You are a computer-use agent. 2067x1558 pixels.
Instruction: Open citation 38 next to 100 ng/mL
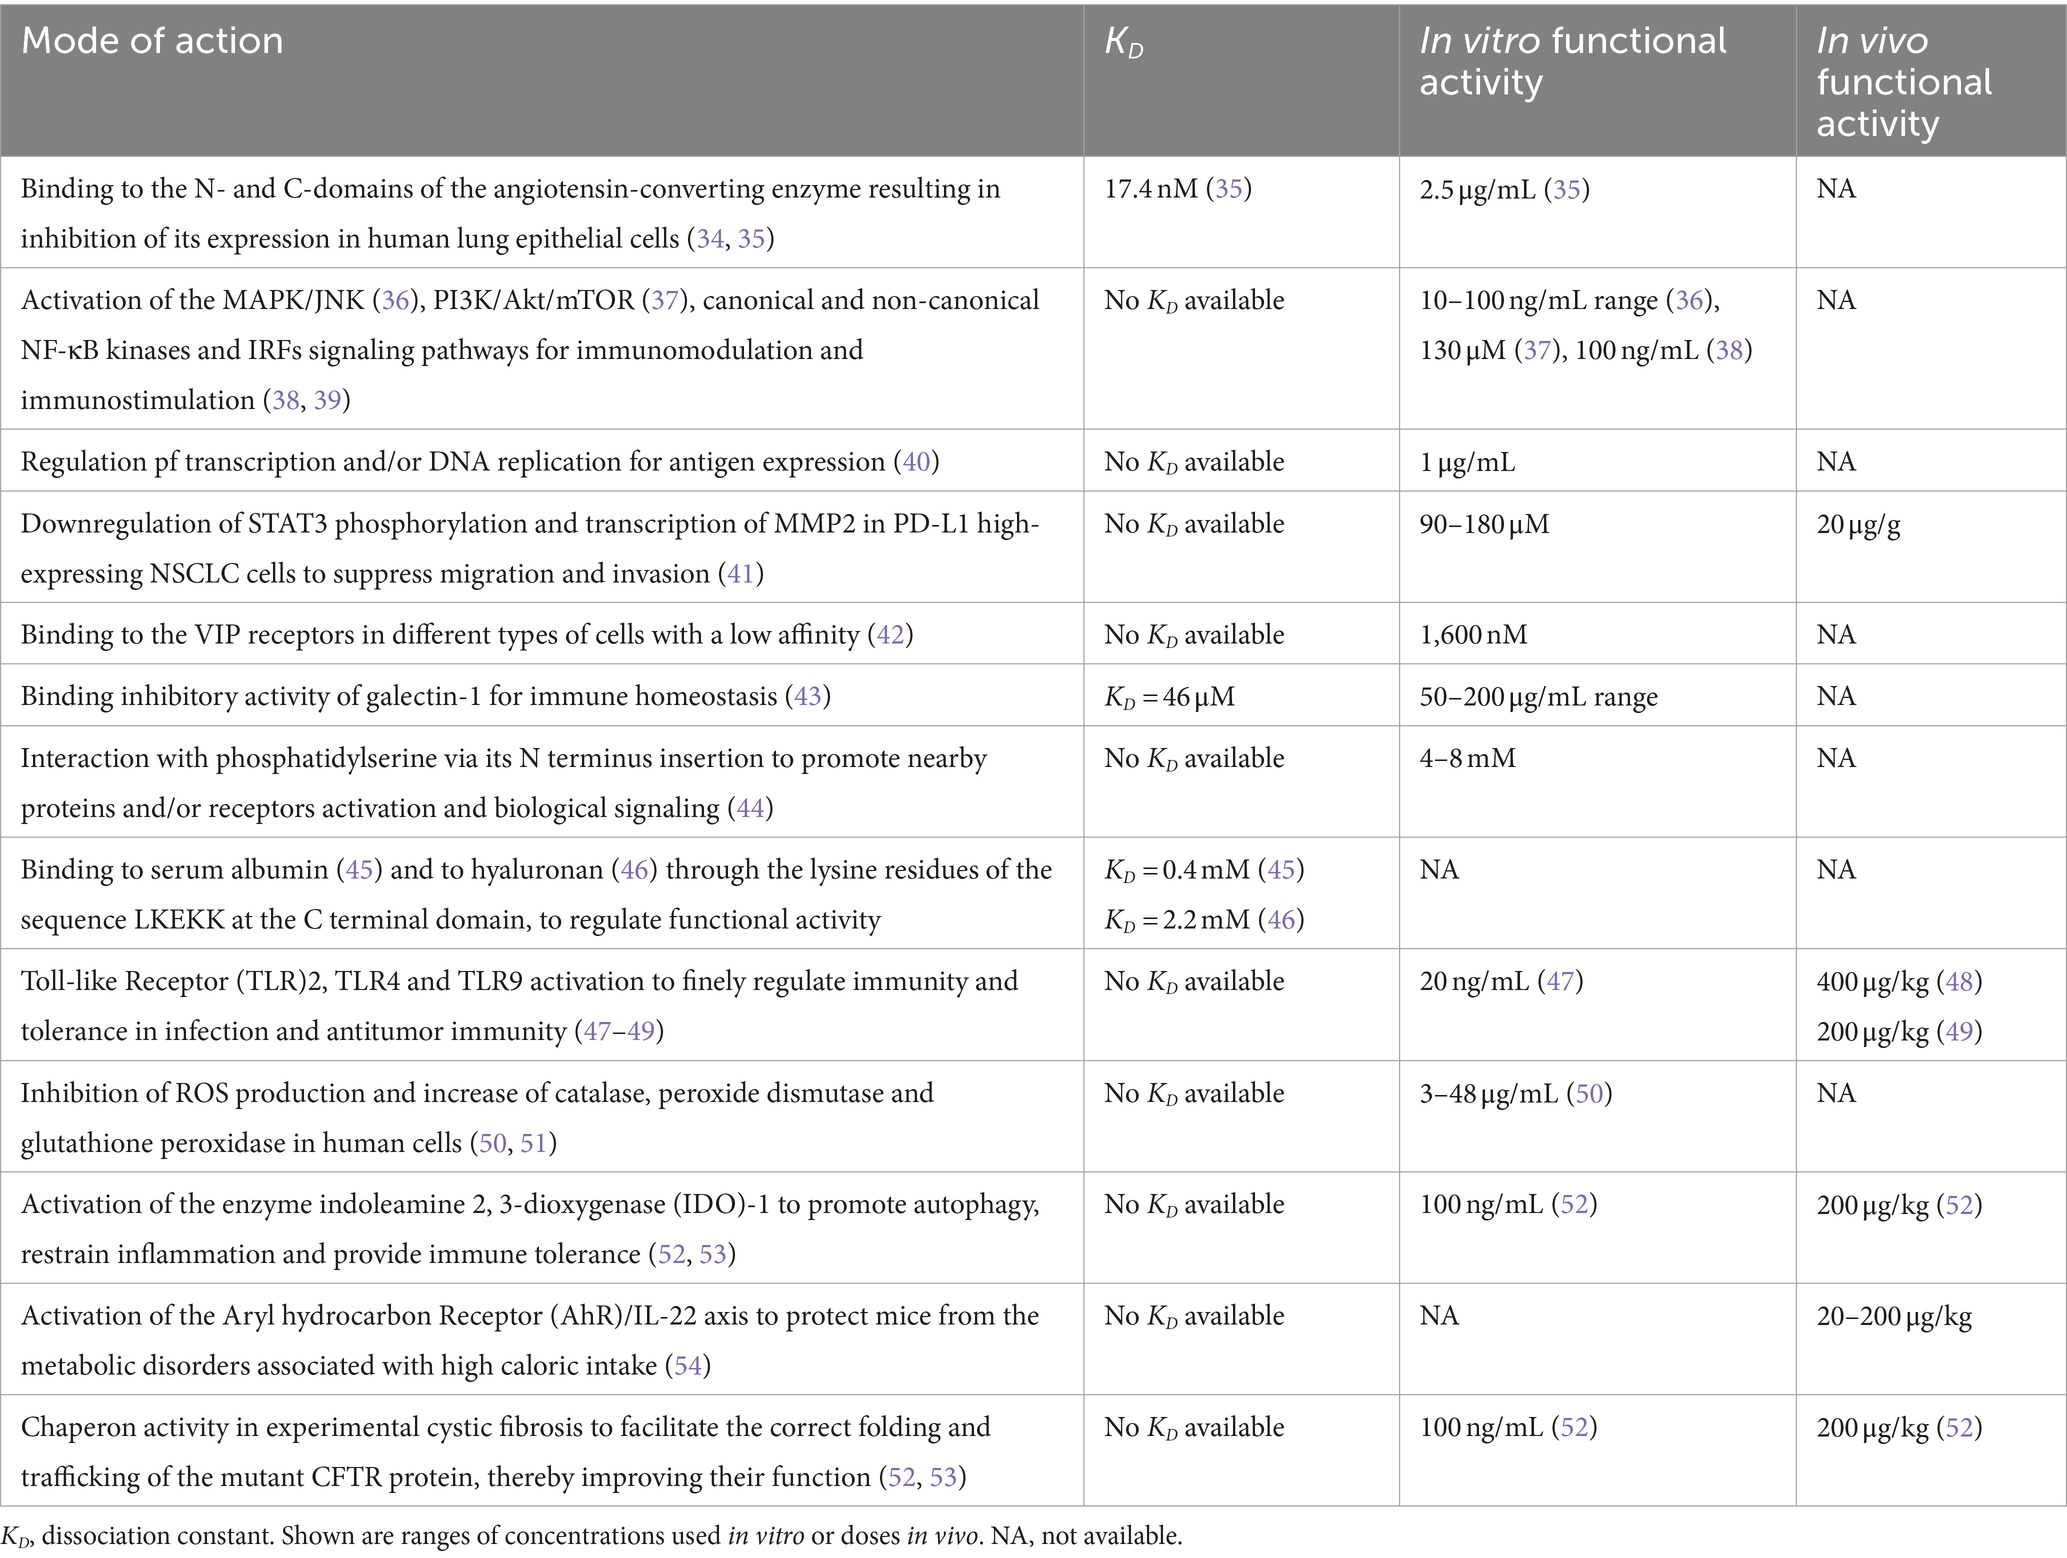1730,350
